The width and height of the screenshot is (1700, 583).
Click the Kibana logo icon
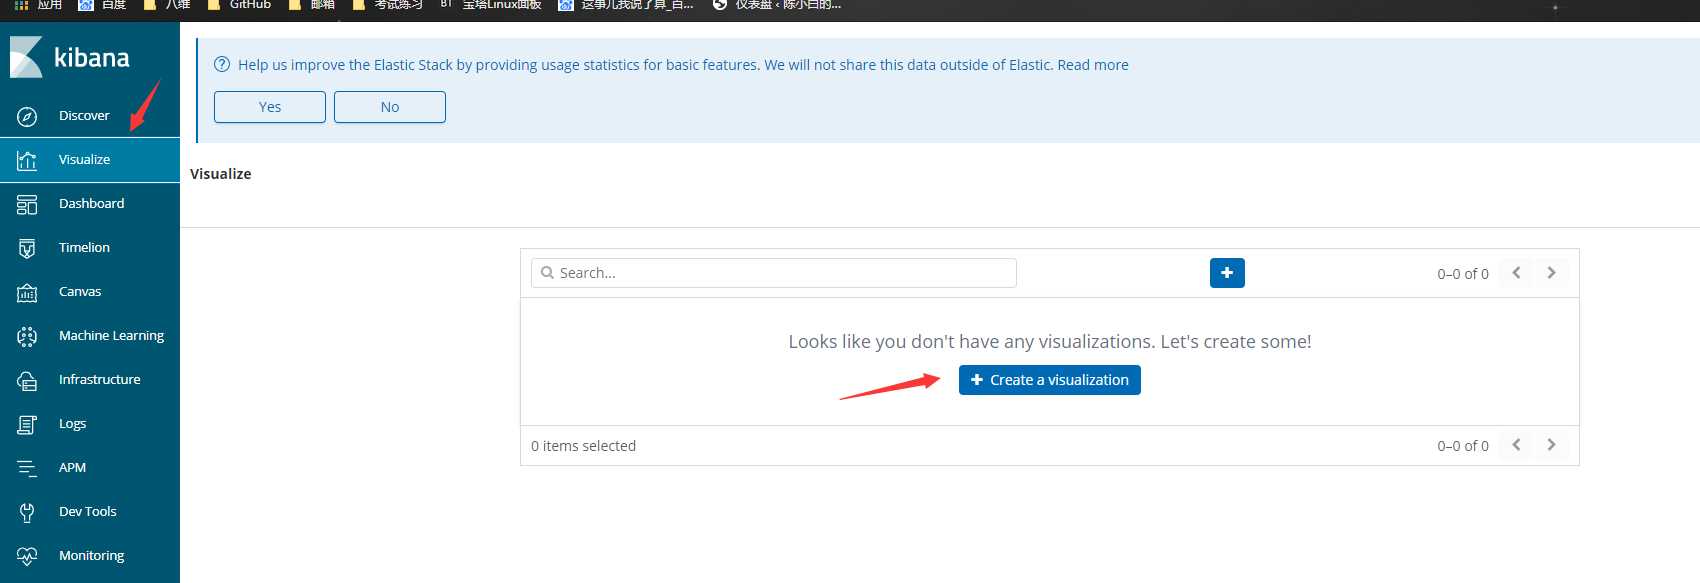coord(27,57)
